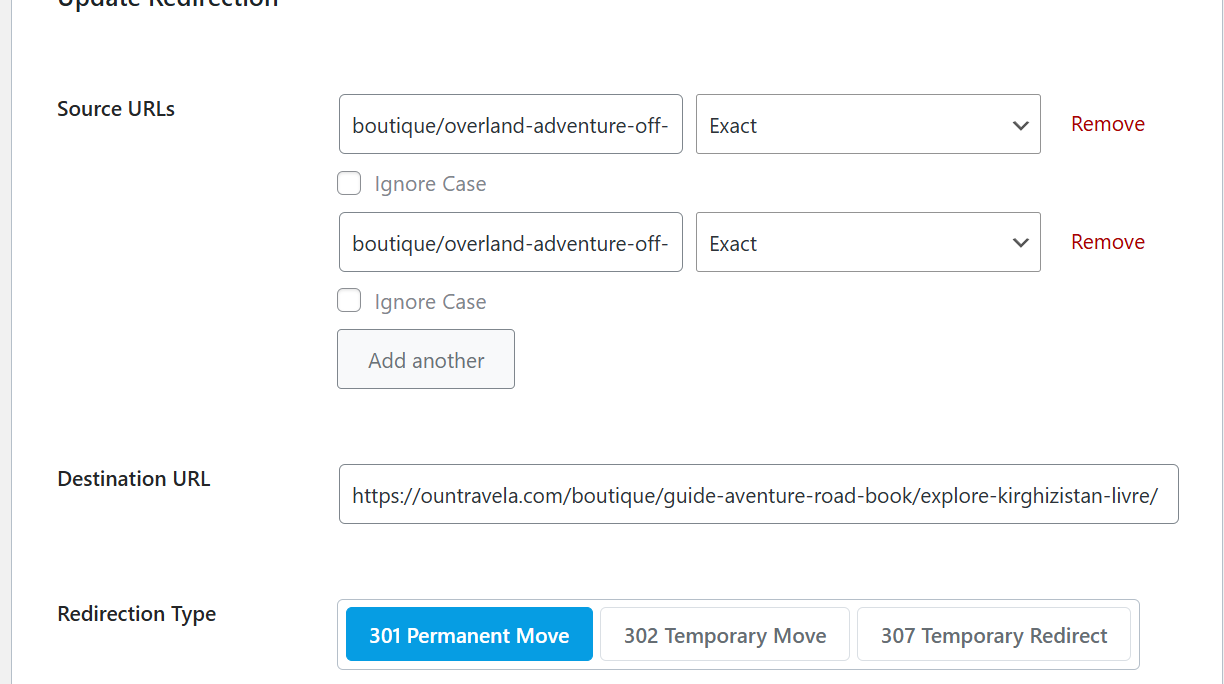Screen dimensions: 1224x684
Task: Select 301 Permanent Move redirection type
Action: click(469, 635)
